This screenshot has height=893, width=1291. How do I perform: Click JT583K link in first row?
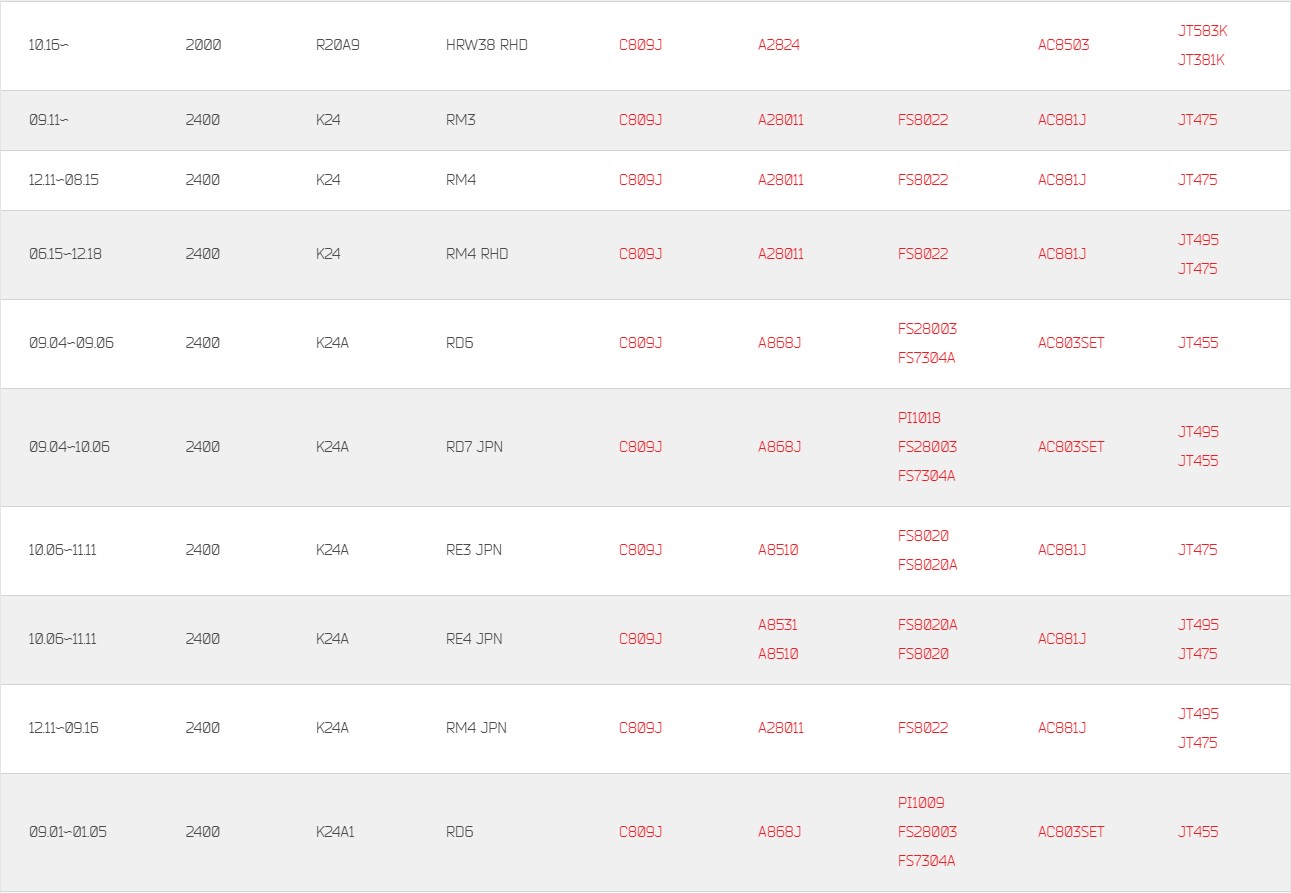[x=1202, y=31]
